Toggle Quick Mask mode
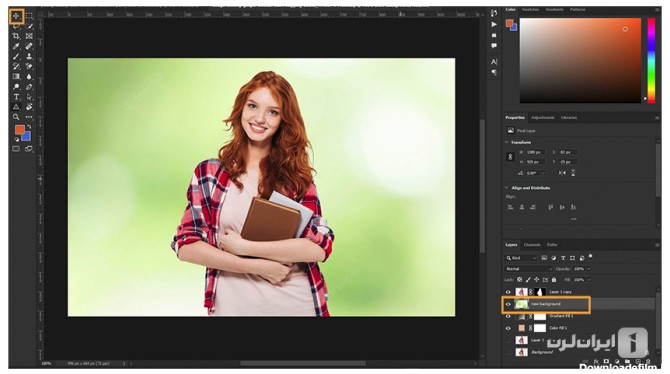This screenshot has width=670, height=374. [16, 149]
